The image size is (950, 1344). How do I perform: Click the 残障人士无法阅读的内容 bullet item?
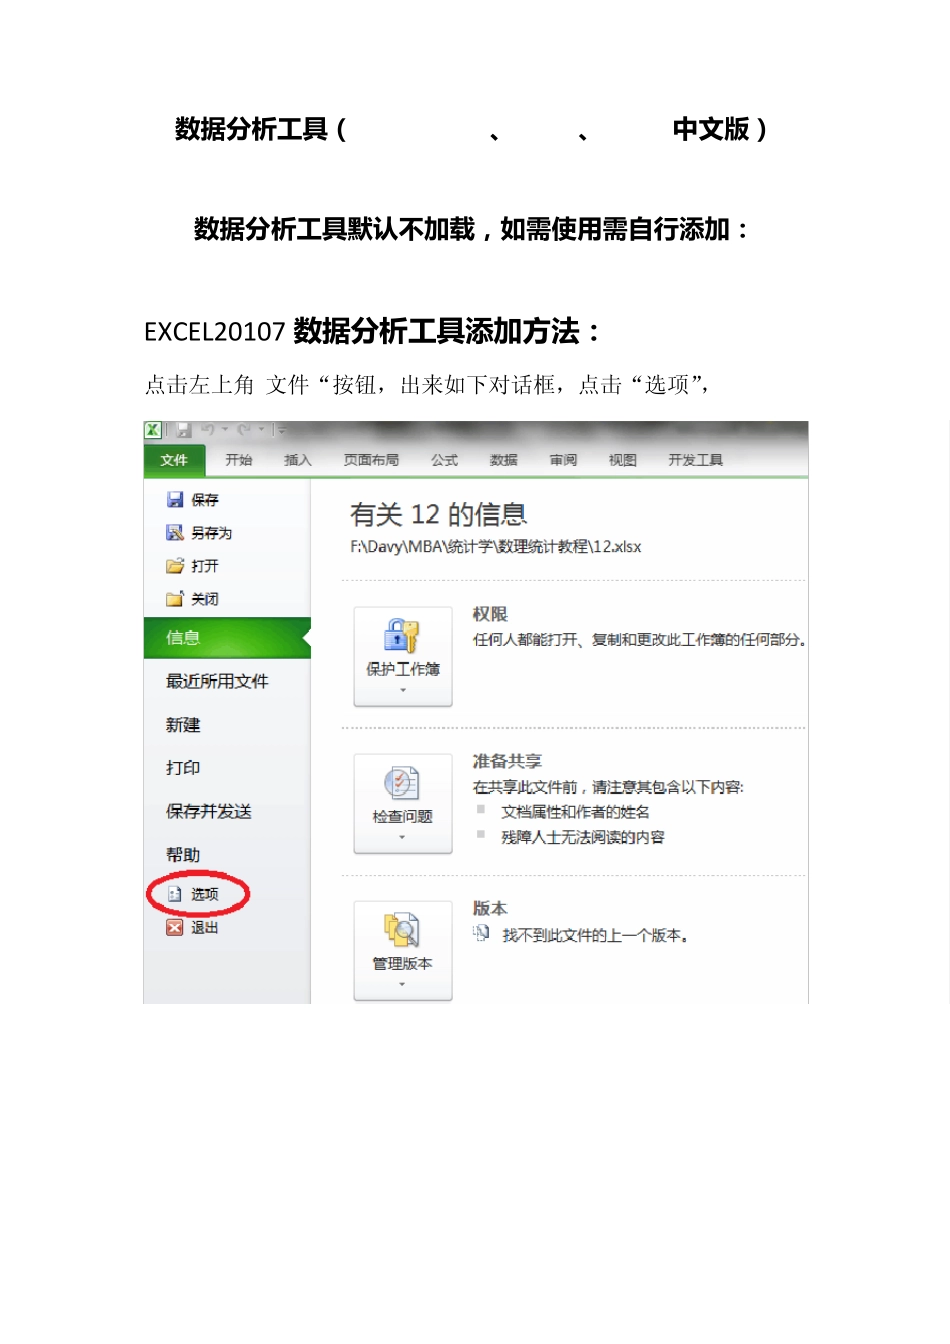pos(583,837)
